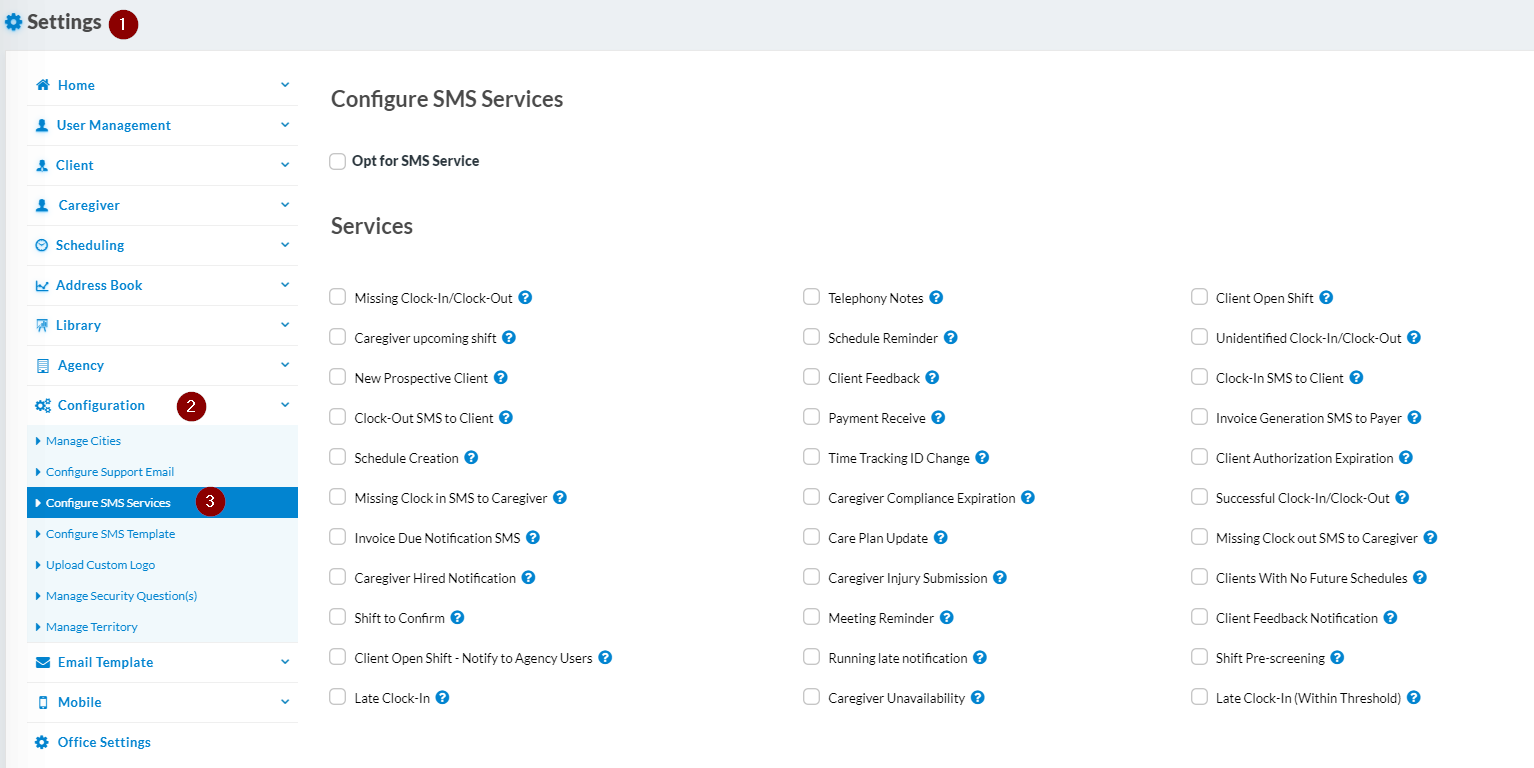This screenshot has width=1534, height=768.
Task: Open the Manage Territory link
Action: 91,627
